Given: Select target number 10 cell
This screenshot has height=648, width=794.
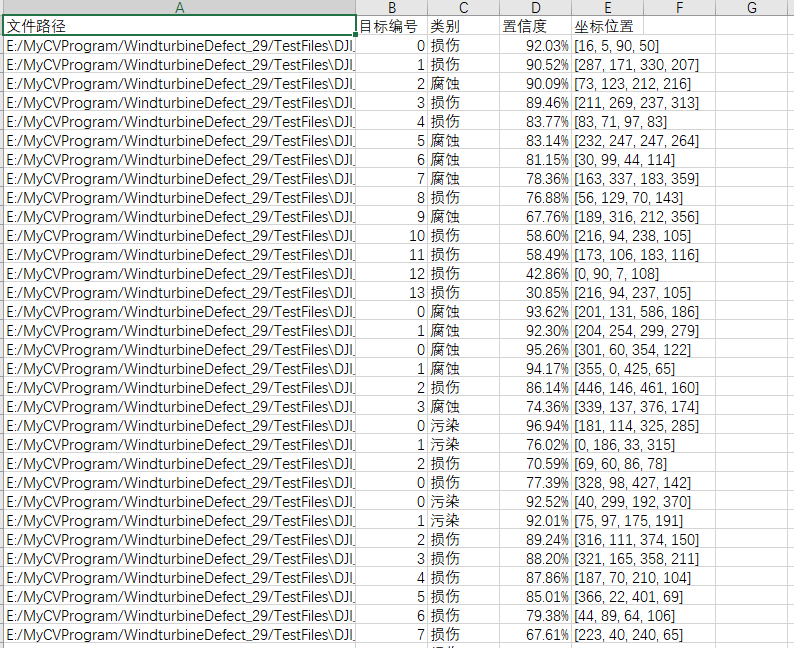Looking at the screenshot, I should click(x=392, y=235).
